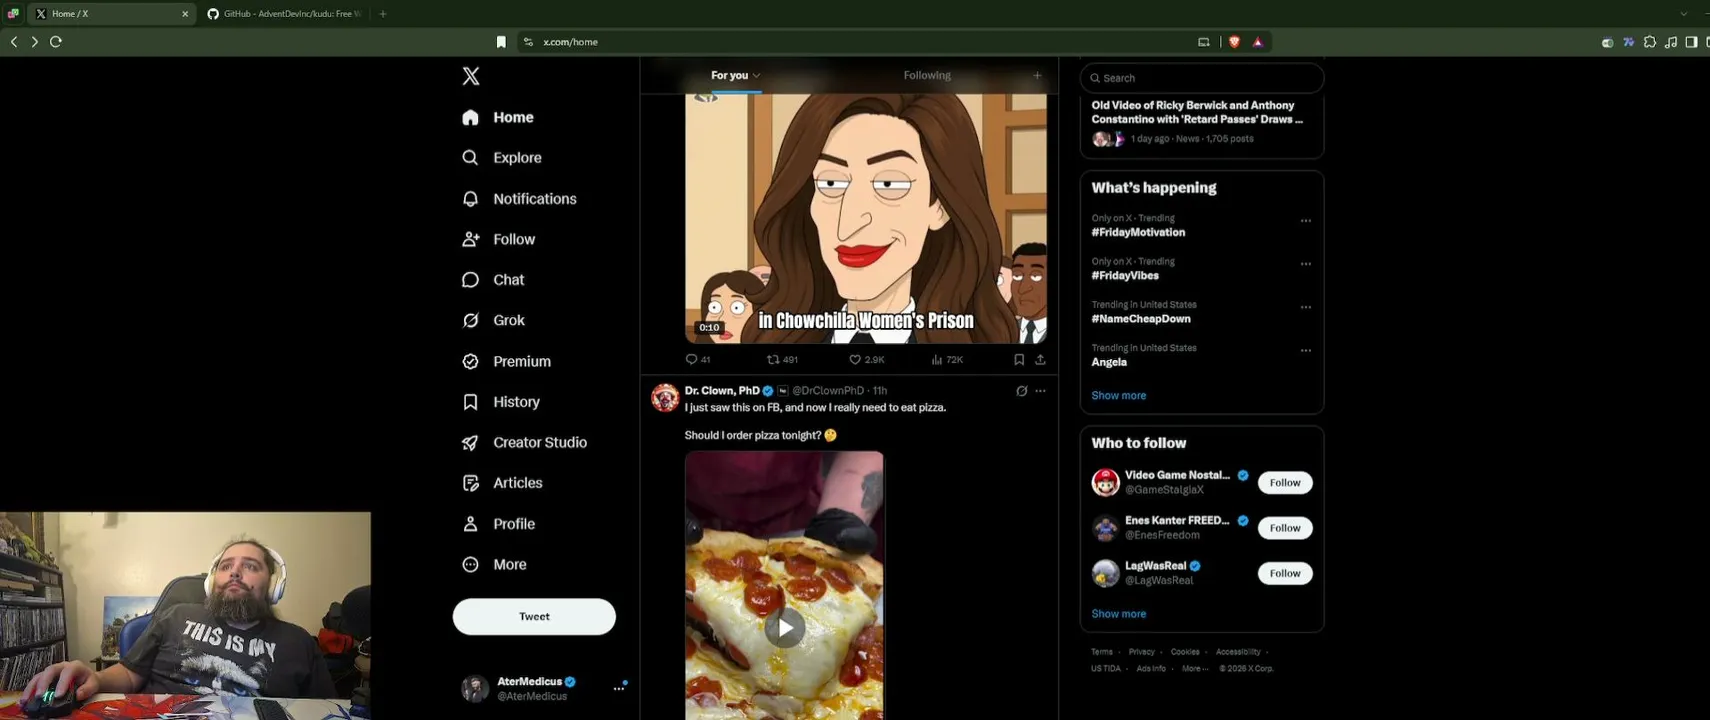This screenshot has height=720, width=1710.
Task: Open more options for Angela trend
Action: 1305,351
